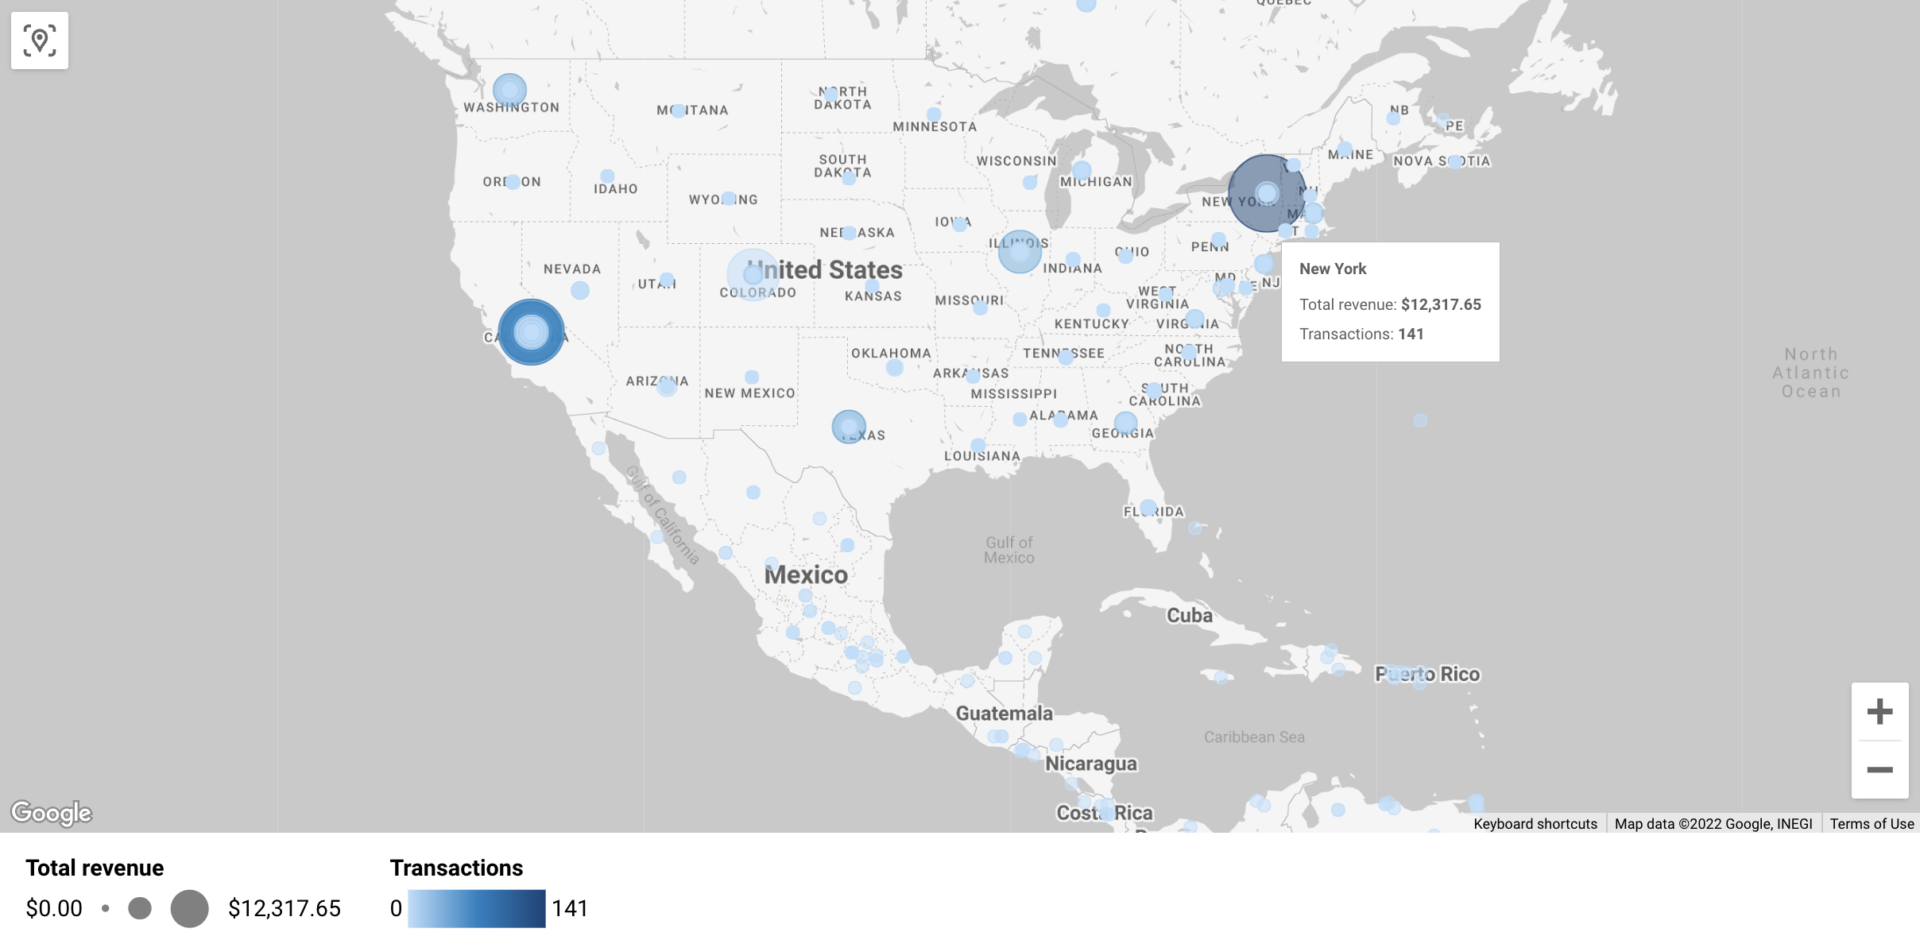Select the dark blue California bubble
This screenshot has height=944, width=1920.
point(532,332)
